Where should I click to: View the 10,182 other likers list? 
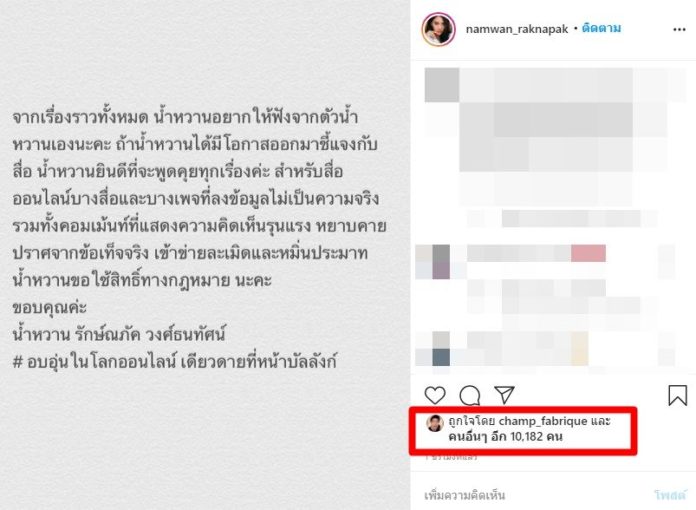(506, 437)
